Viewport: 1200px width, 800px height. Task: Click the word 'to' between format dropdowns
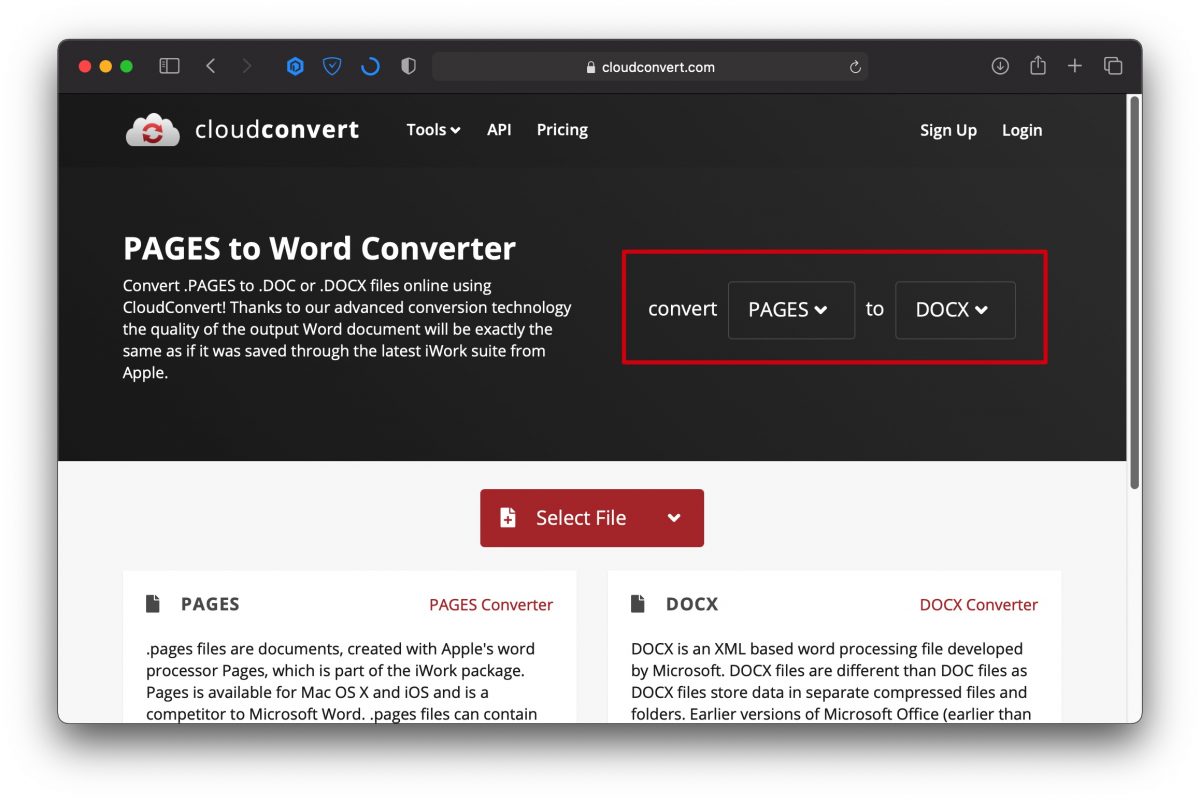[875, 310]
